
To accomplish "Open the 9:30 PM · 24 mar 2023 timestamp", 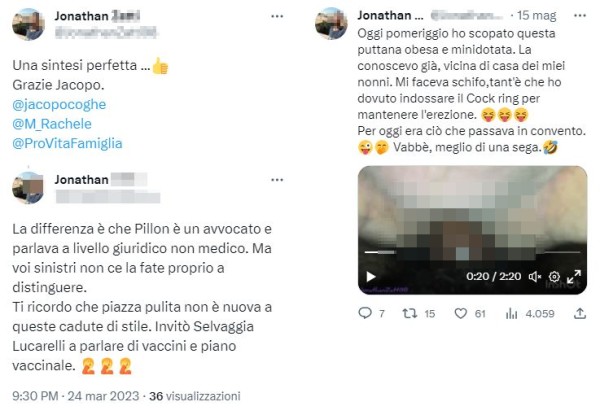I will 76,396.
